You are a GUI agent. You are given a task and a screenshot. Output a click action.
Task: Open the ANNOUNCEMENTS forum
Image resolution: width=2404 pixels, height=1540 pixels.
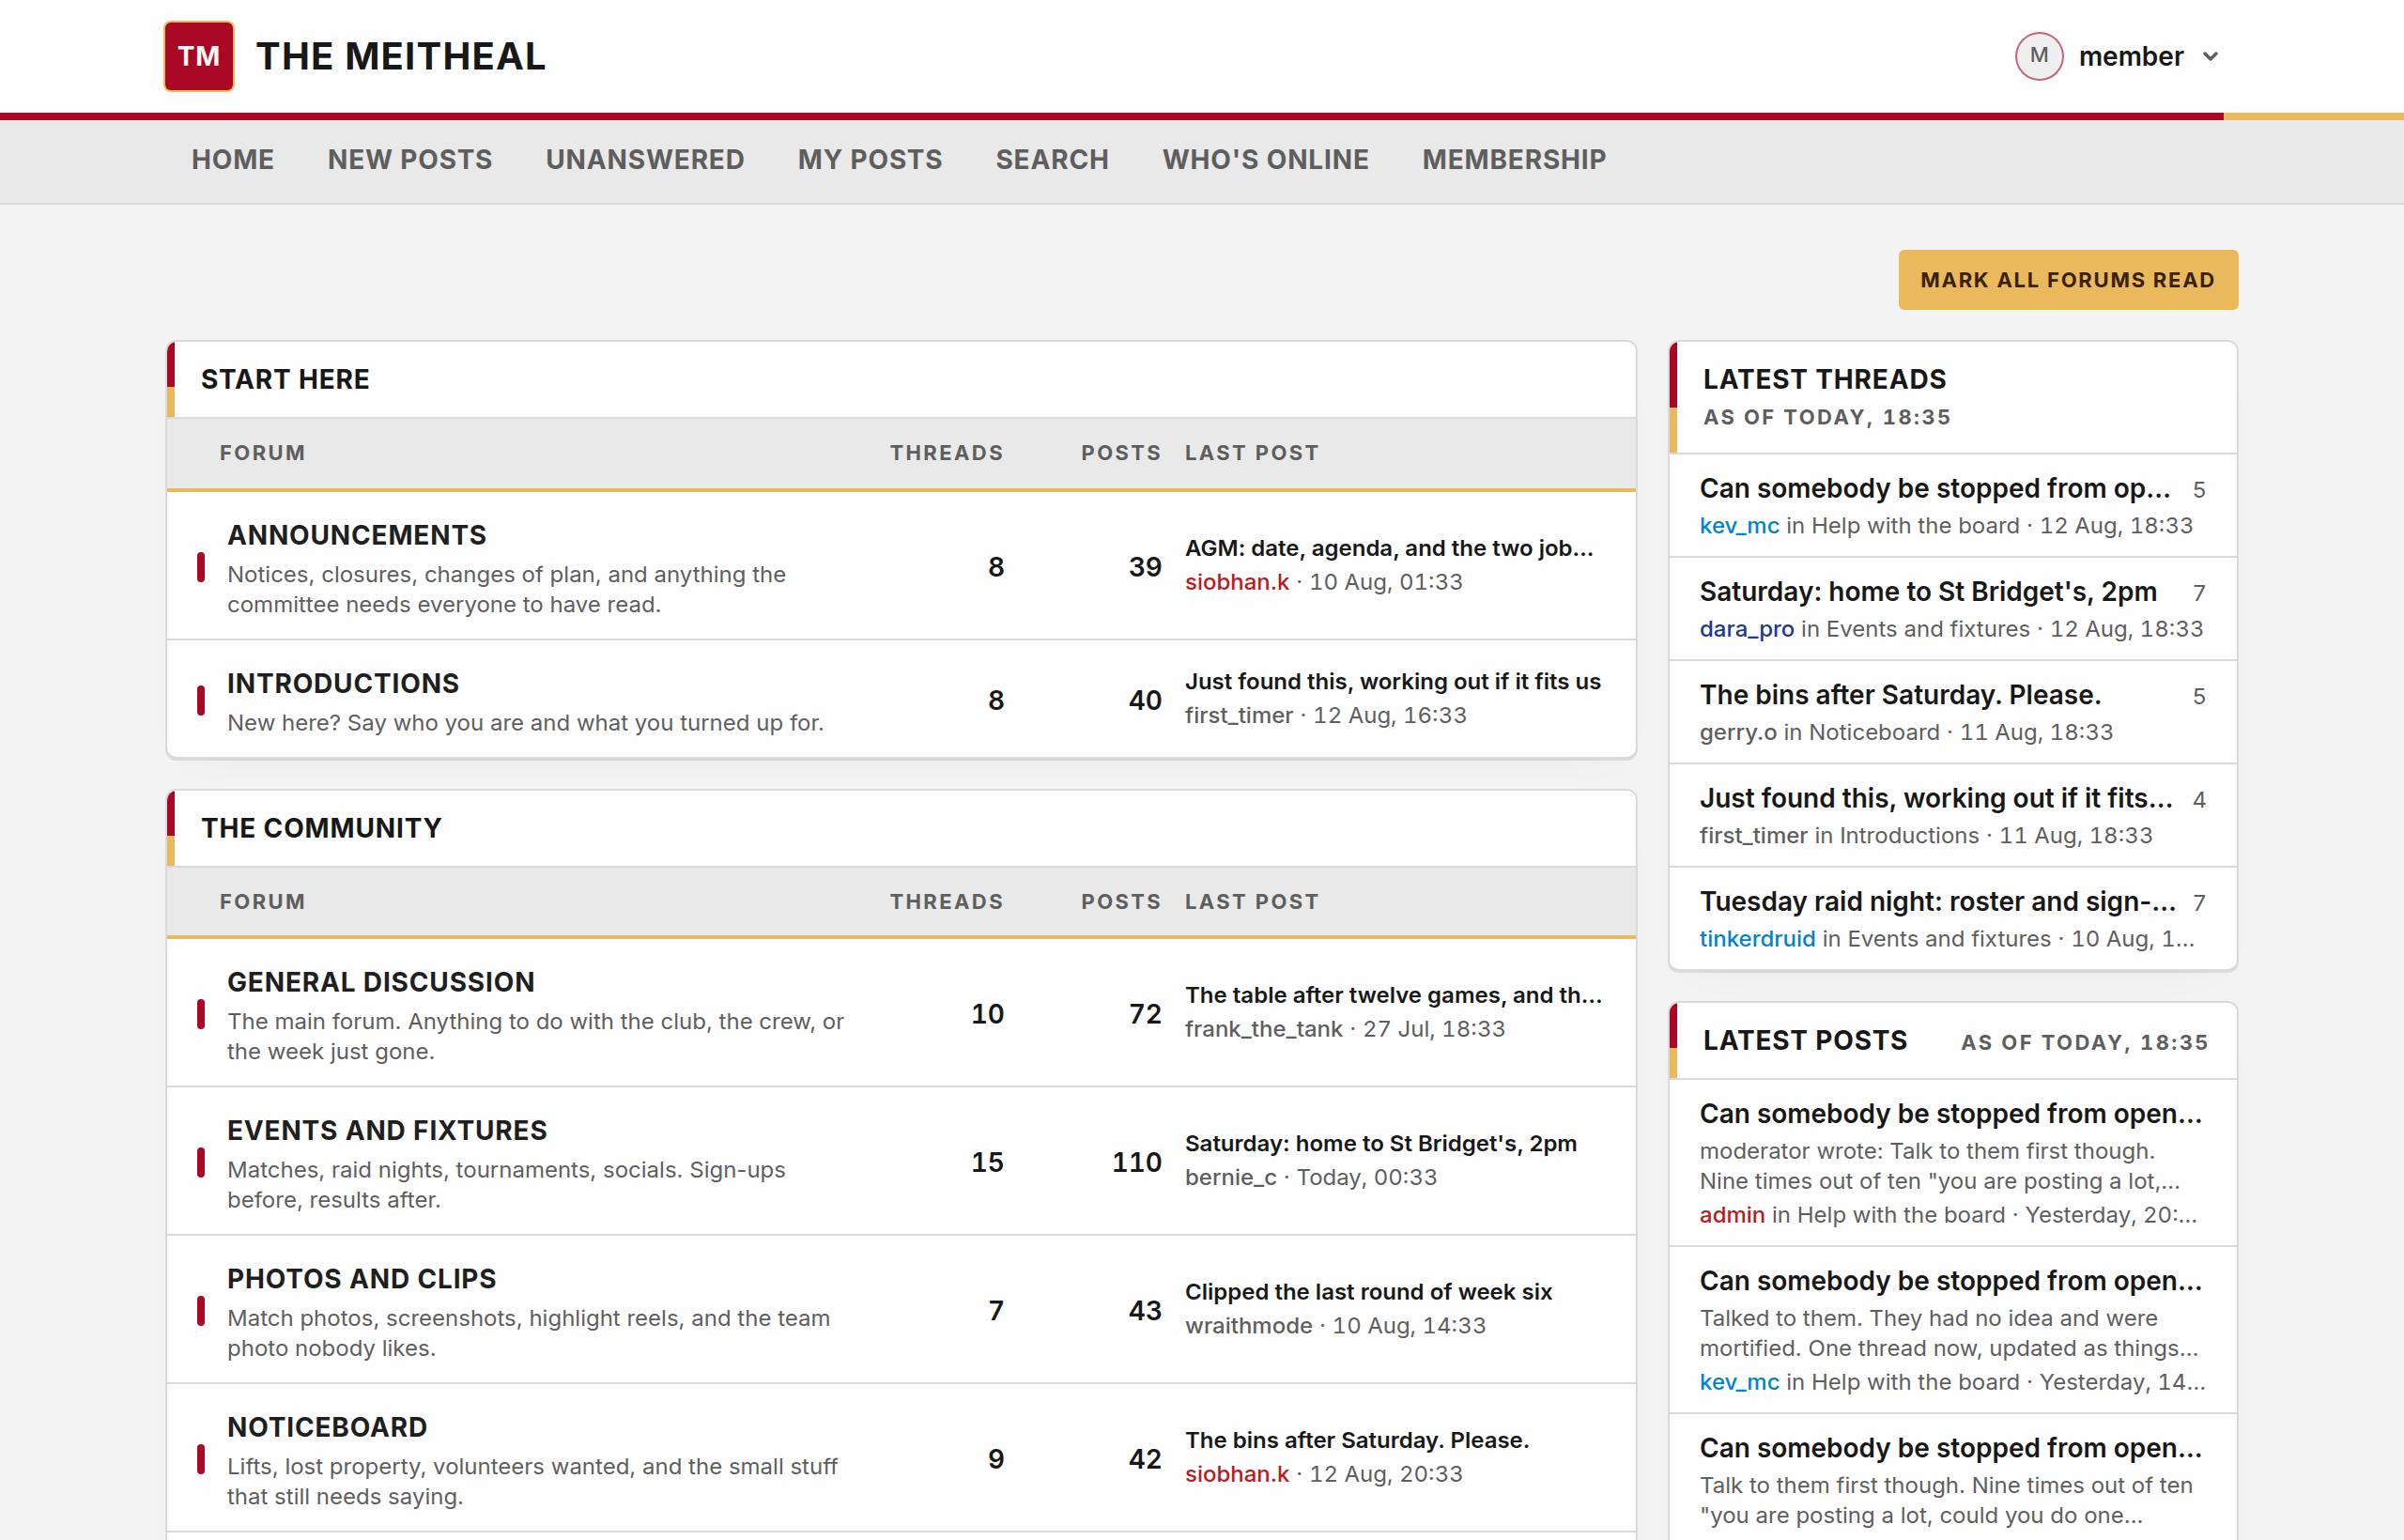(x=357, y=535)
